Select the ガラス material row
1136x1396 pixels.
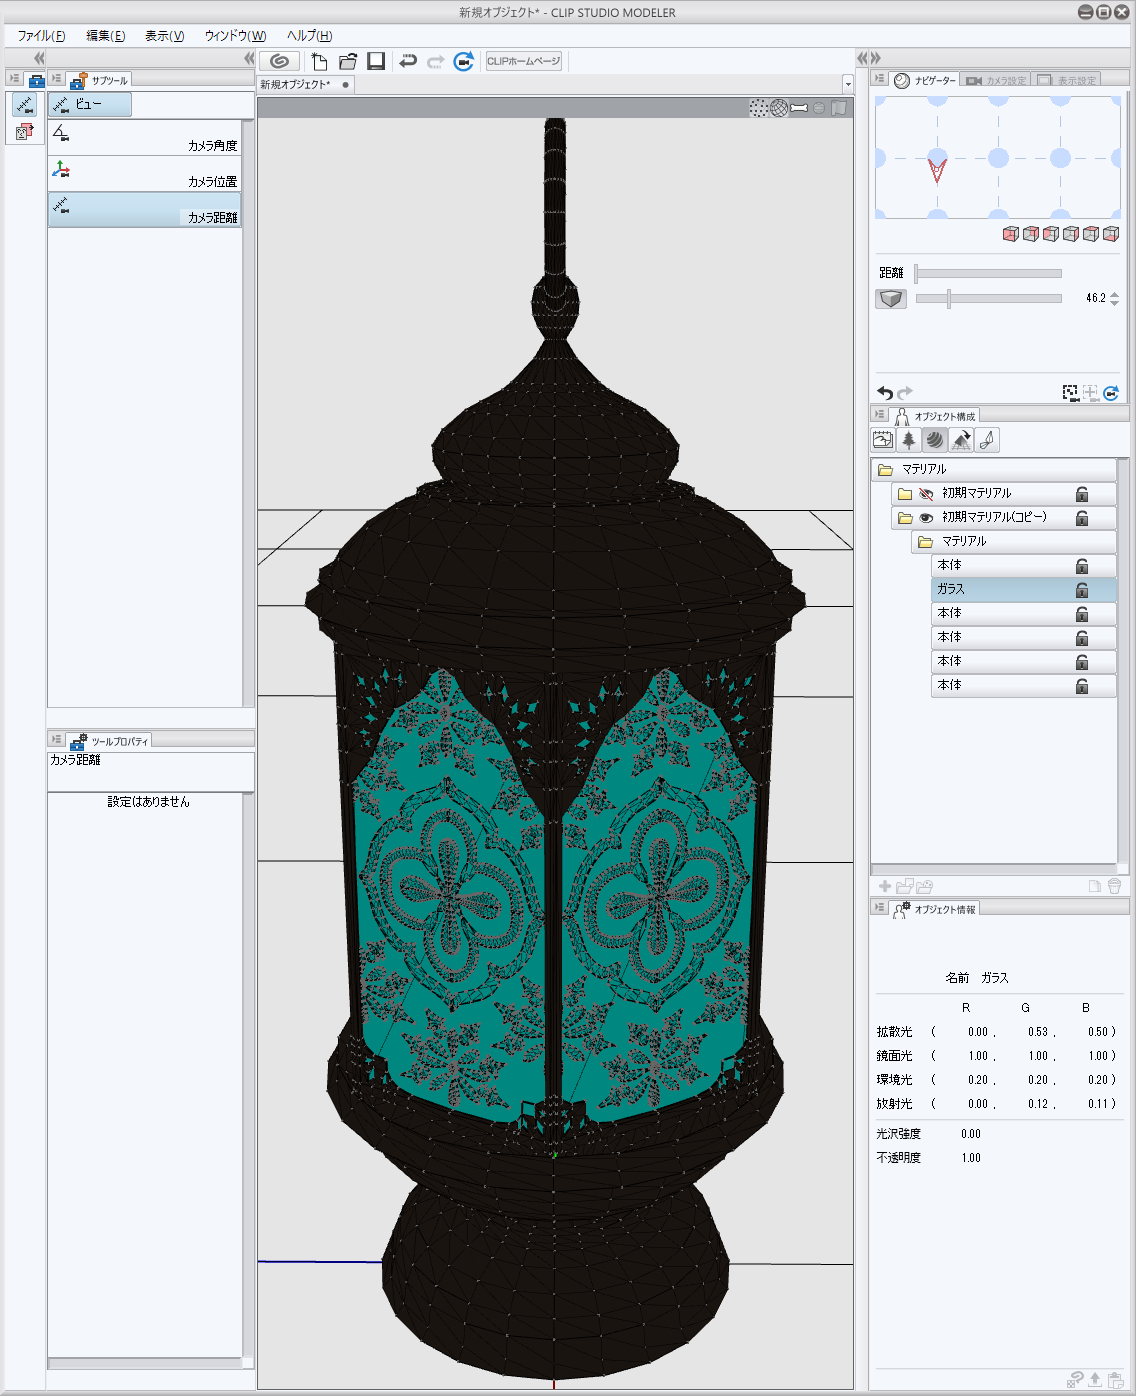[x=1024, y=590]
